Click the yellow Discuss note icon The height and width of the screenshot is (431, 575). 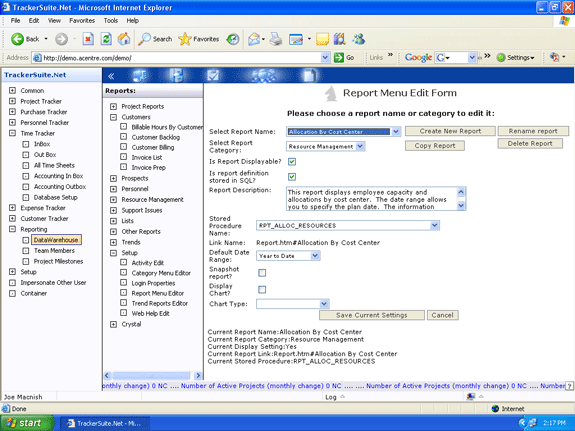(322, 39)
